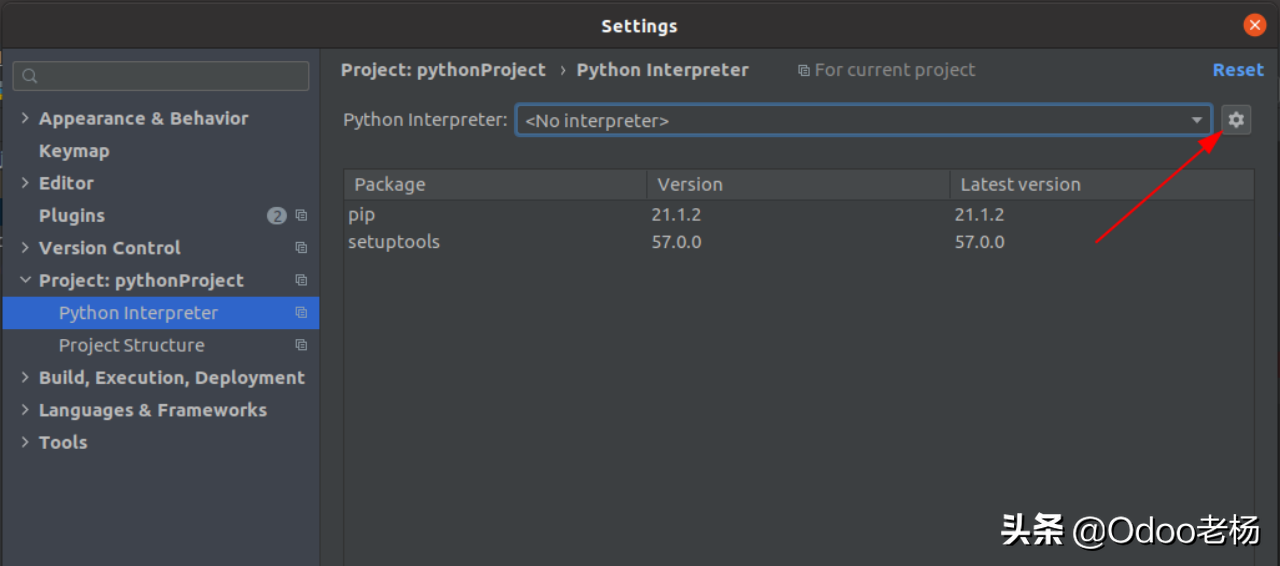
Task: Click pip latest version 21.1.2 cell
Action: click(979, 214)
